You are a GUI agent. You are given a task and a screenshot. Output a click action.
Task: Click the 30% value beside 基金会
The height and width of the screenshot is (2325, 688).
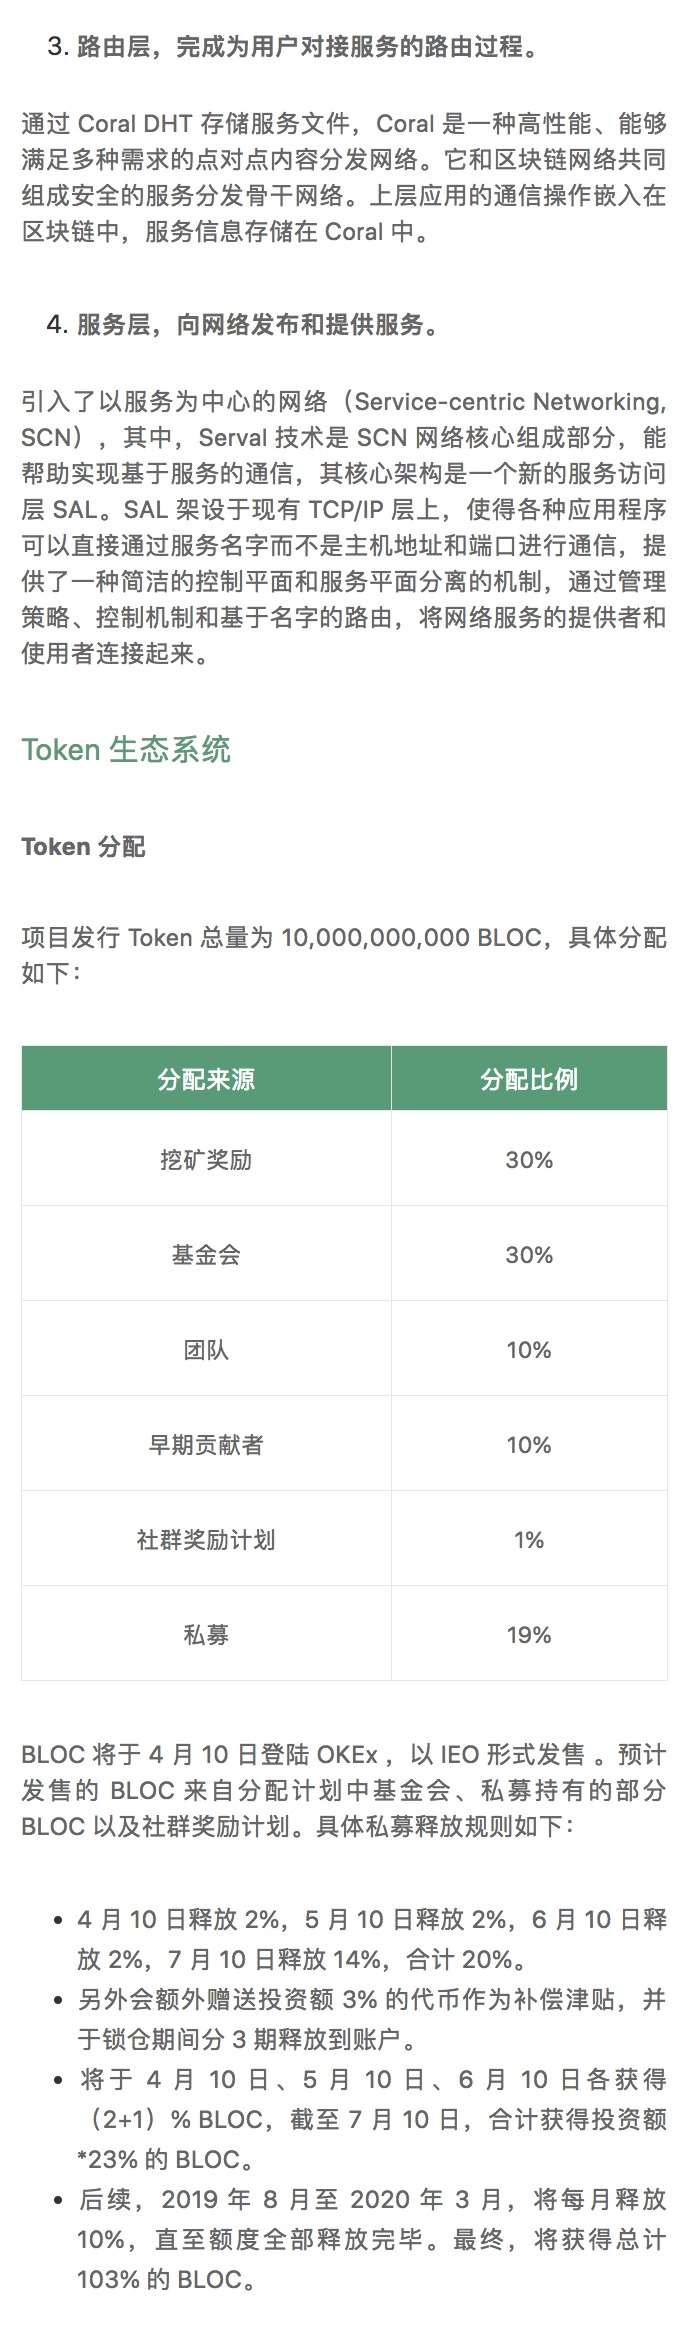point(529,1255)
